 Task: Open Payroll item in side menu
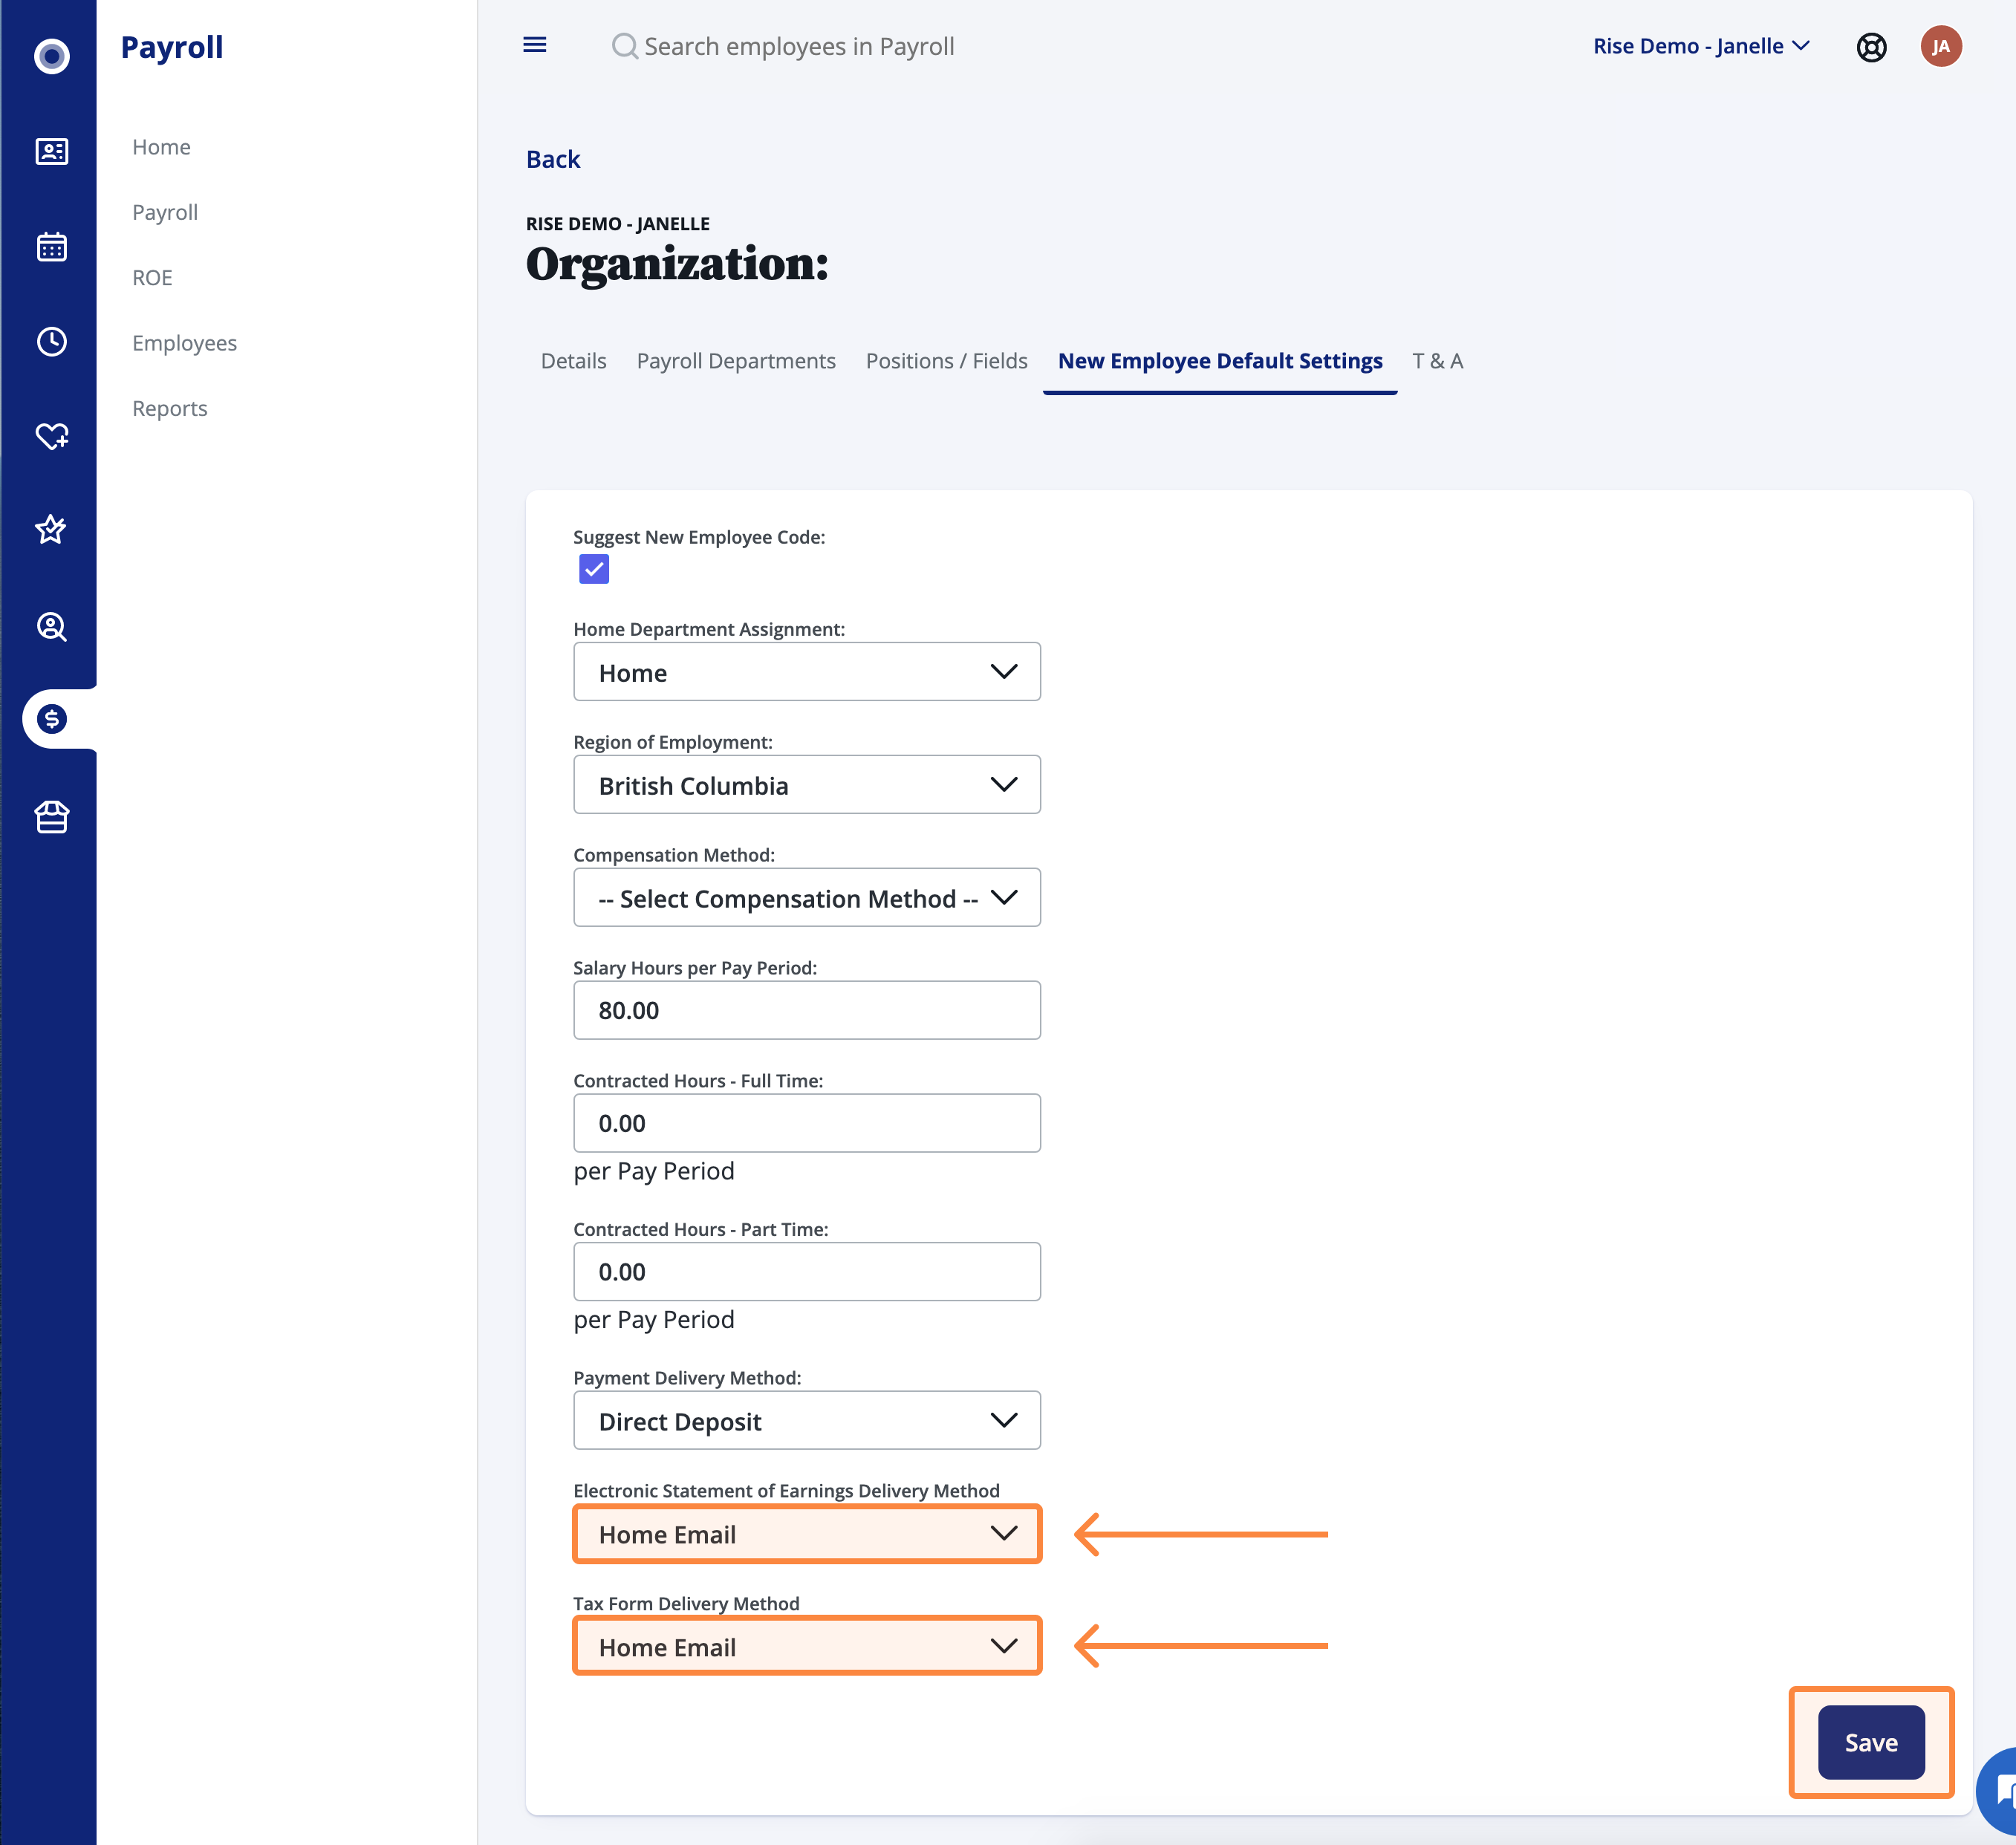165,212
